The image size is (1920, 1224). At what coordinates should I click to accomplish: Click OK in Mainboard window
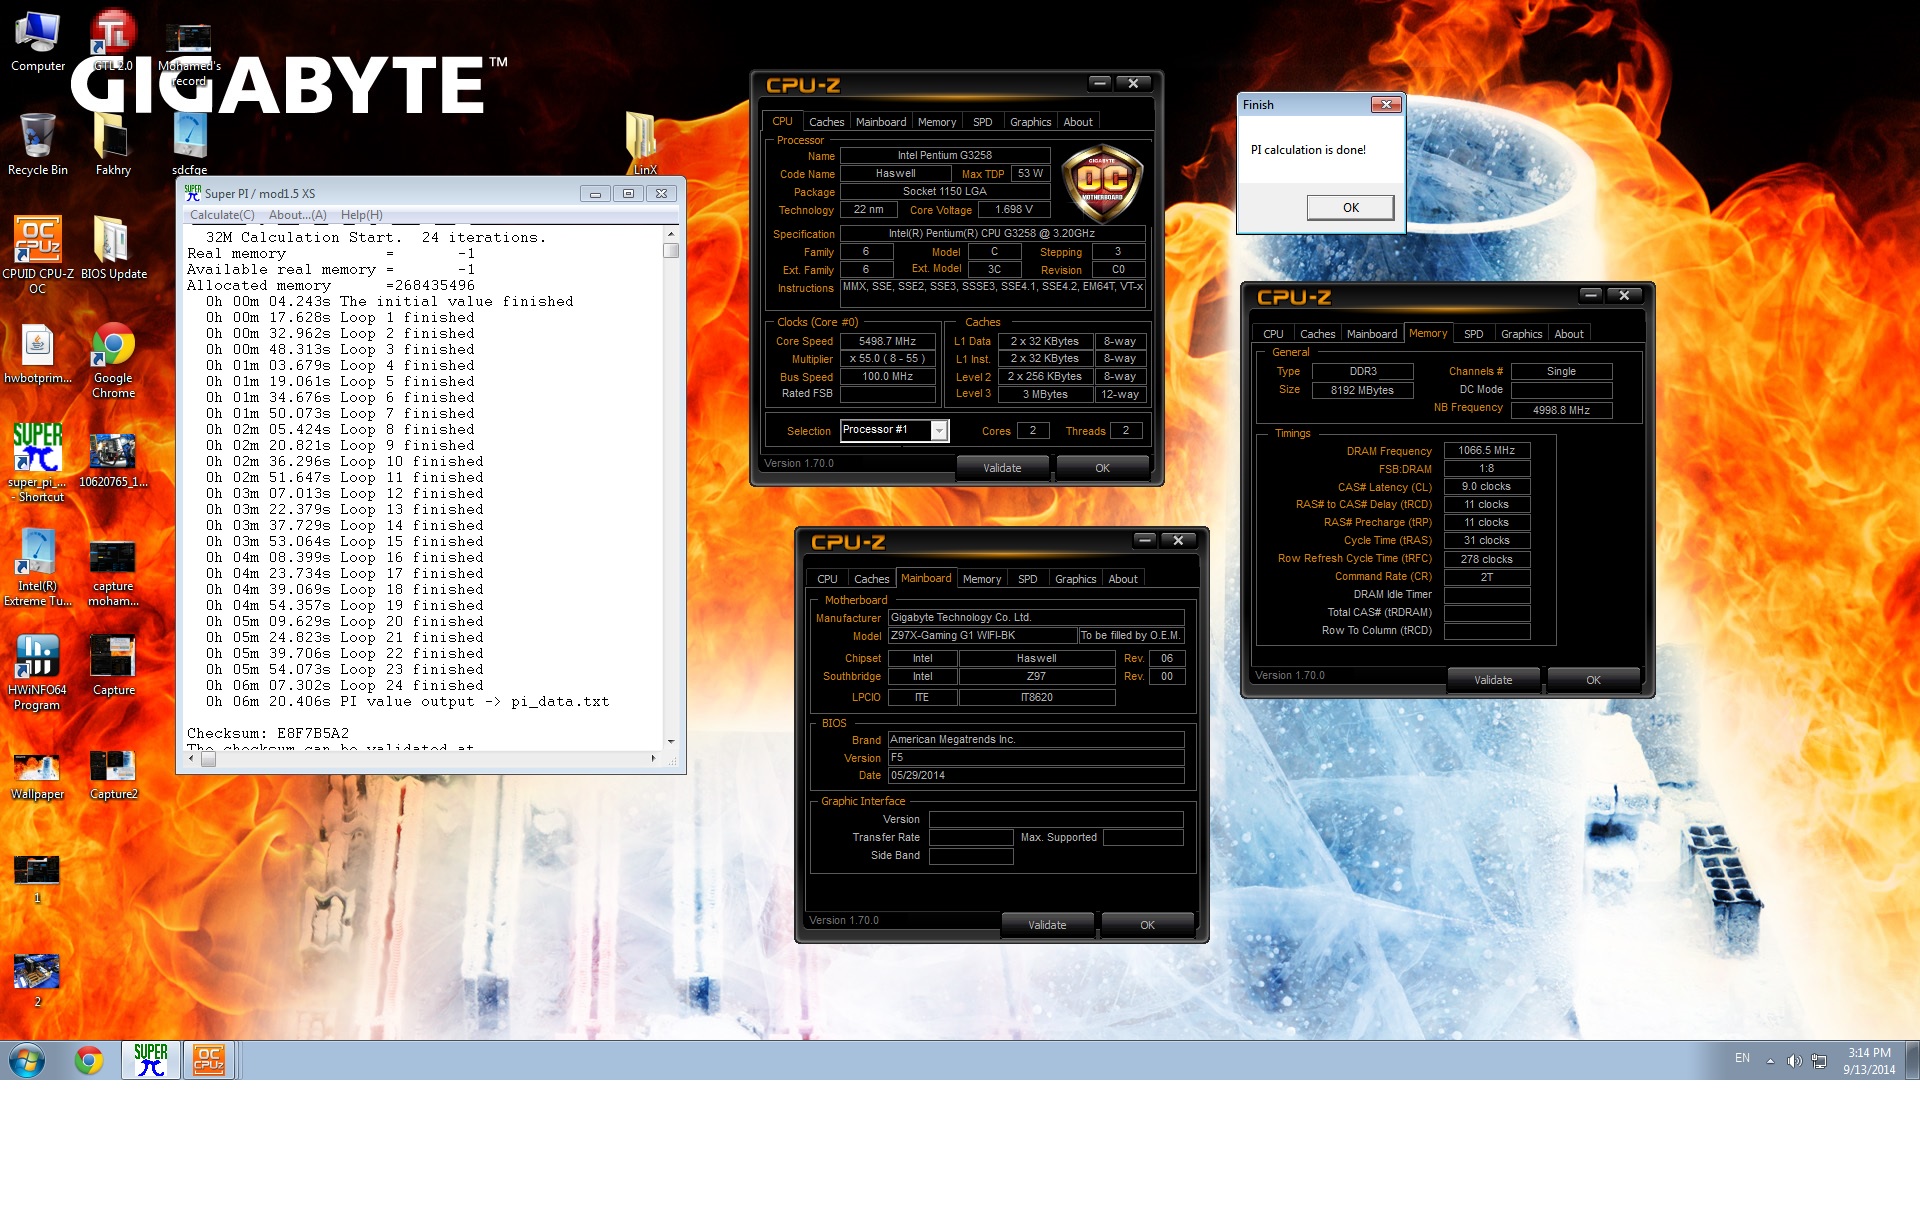pyautogui.click(x=1147, y=925)
